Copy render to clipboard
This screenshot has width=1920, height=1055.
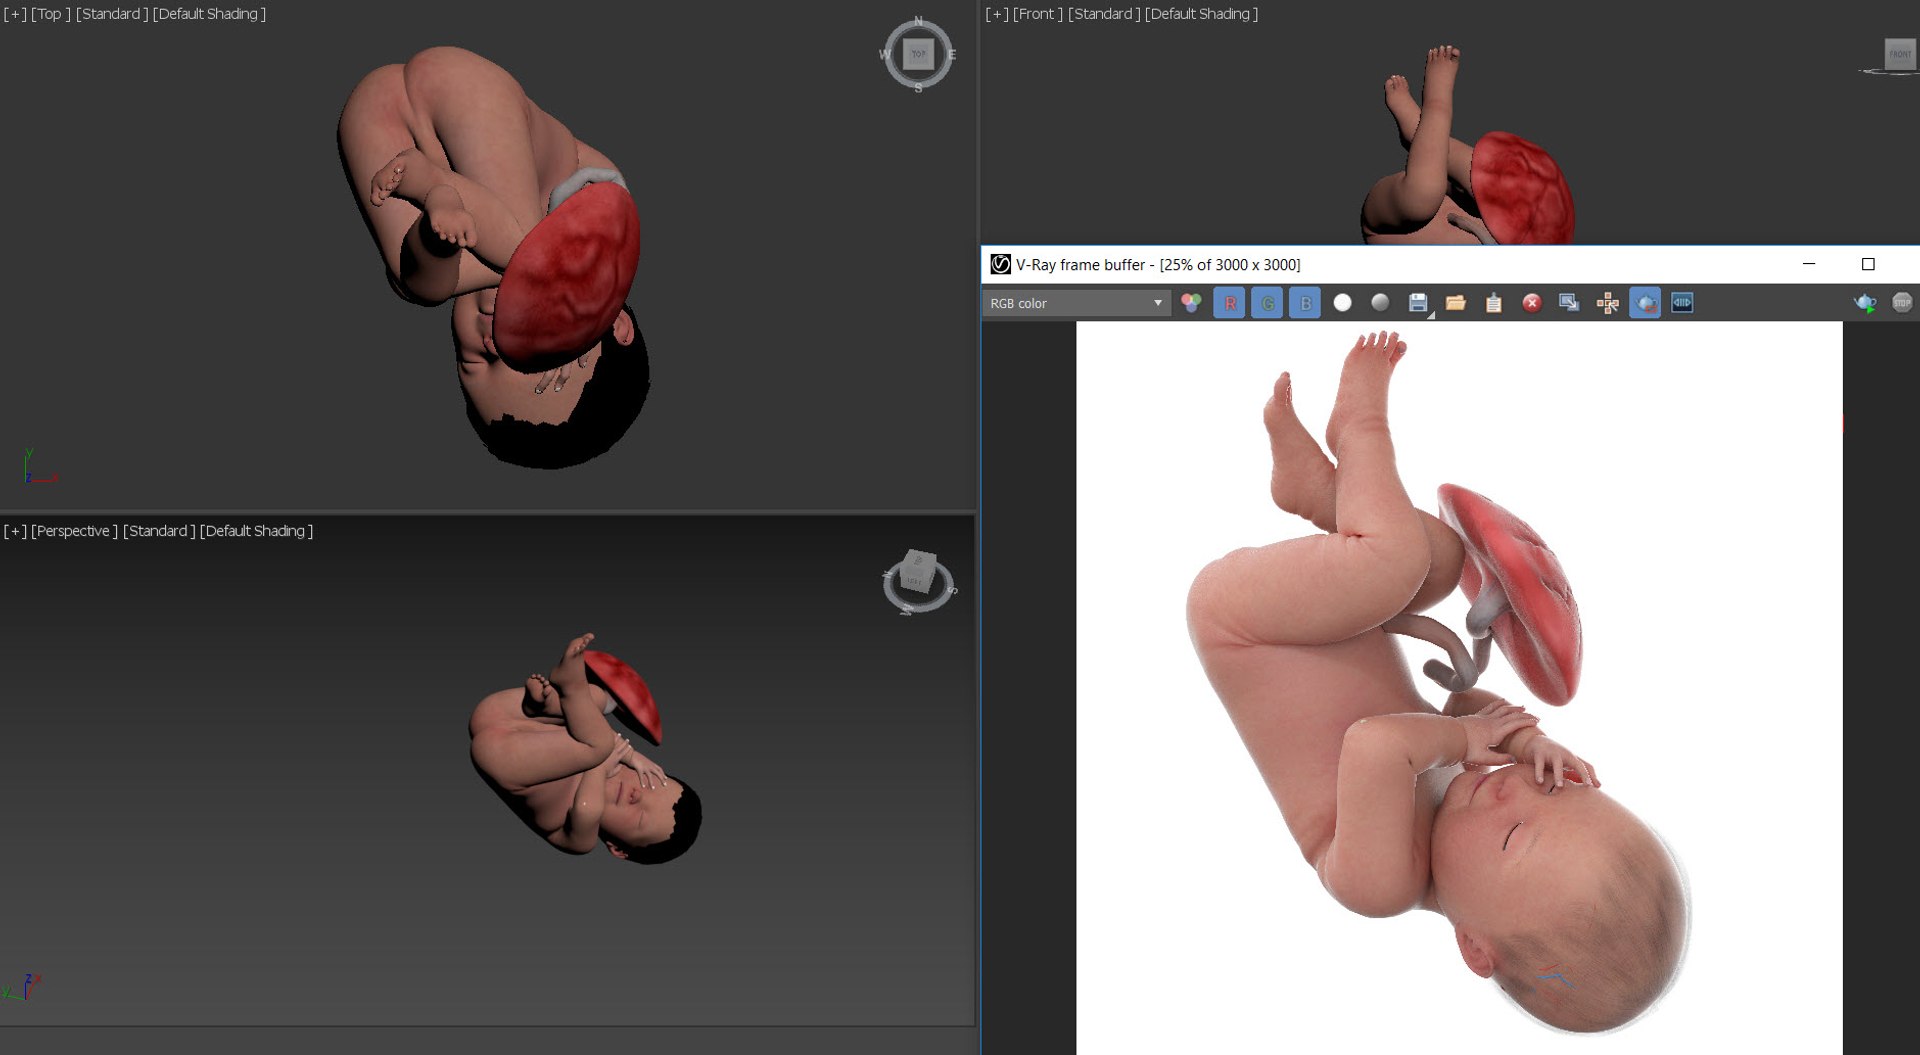tap(1494, 303)
